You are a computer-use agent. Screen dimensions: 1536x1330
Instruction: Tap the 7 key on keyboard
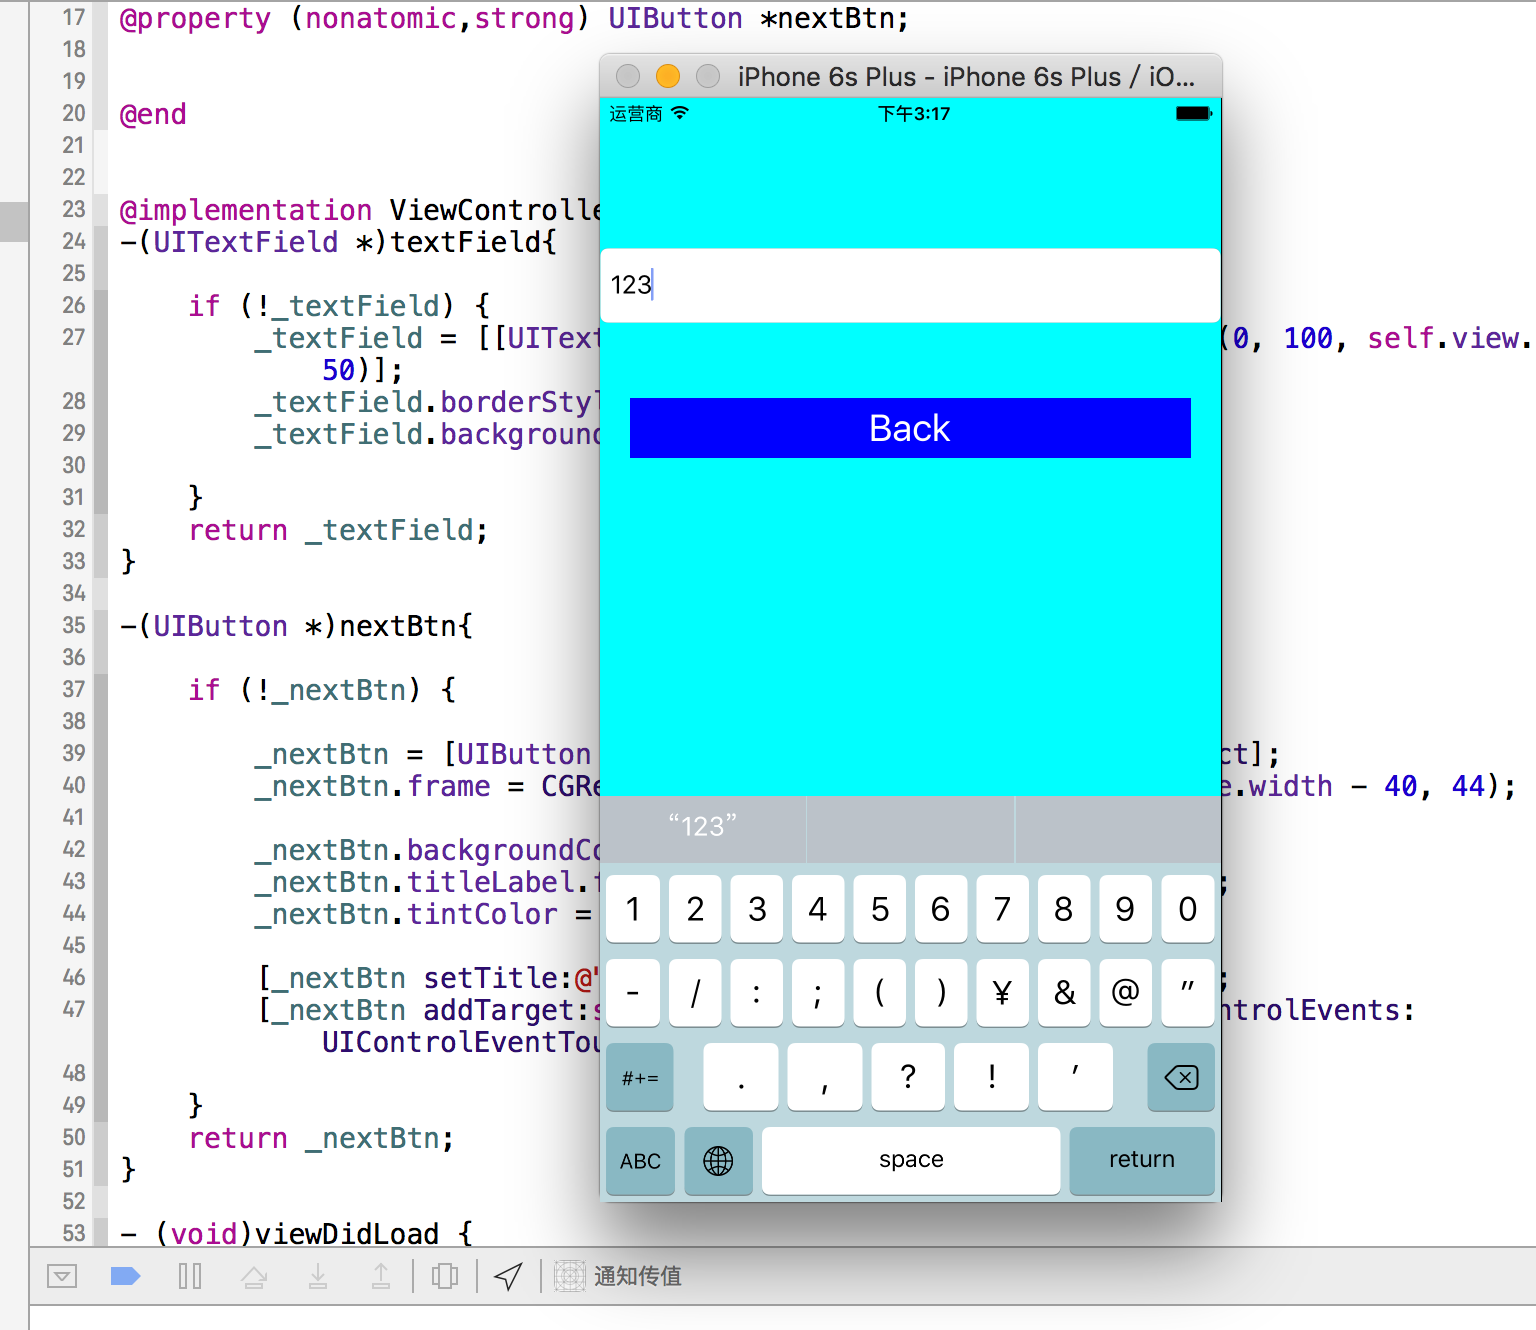pos(1002,909)
